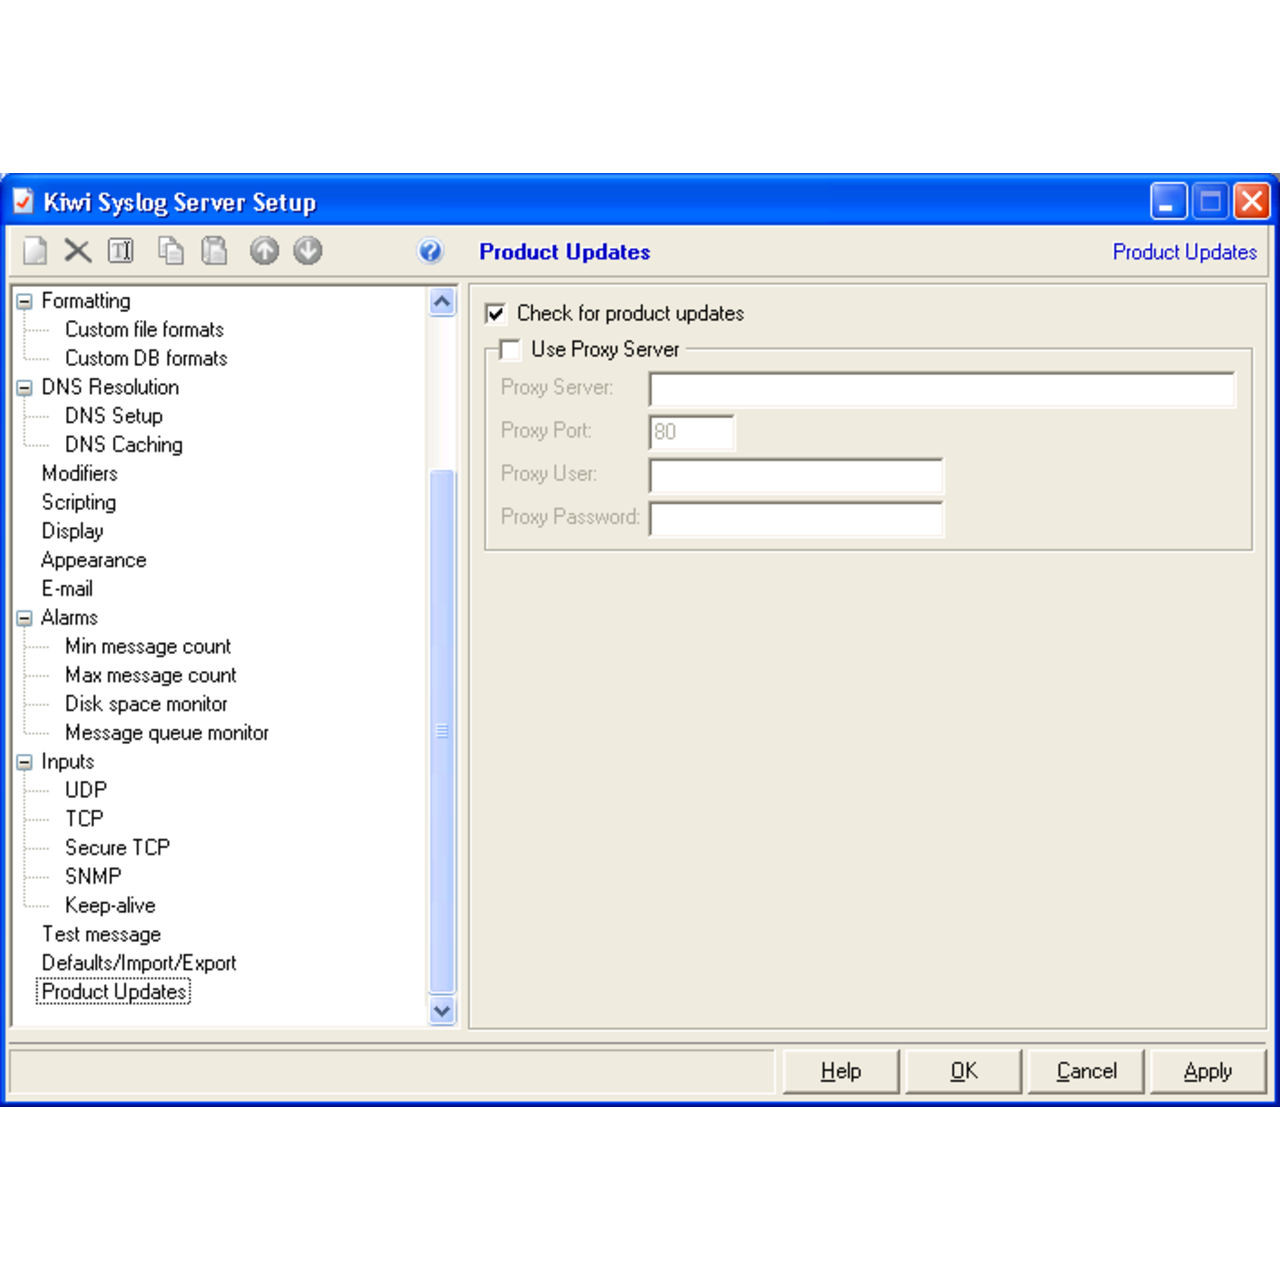Viewport: 1280px width, 1280px height.
Task: Click the New item toolbar icon
Action: tap(35, 250)
